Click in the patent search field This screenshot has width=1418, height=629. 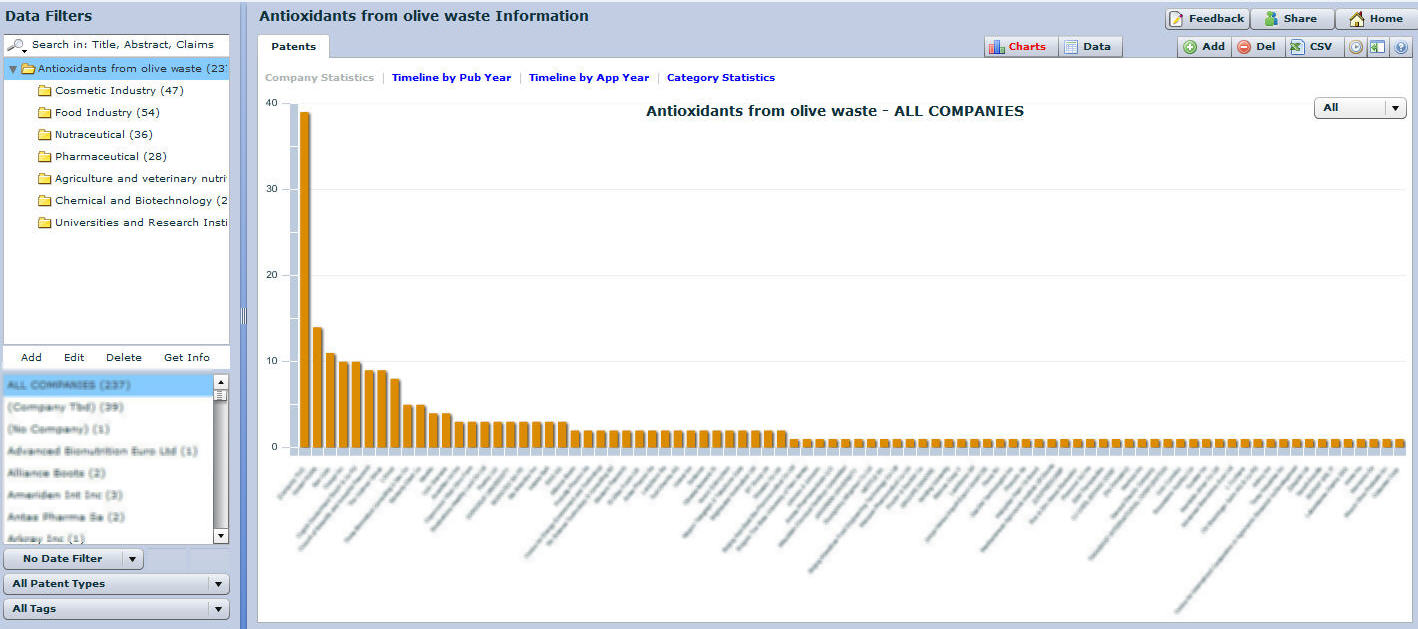pos(122,45)
